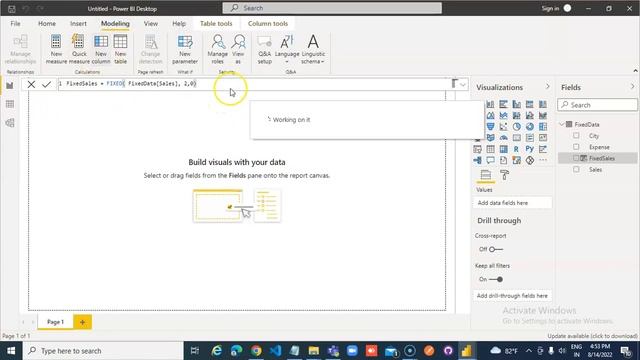Open Get more visuals ellipsis
The image size is (640, 360).
click(x=542, y=160)
